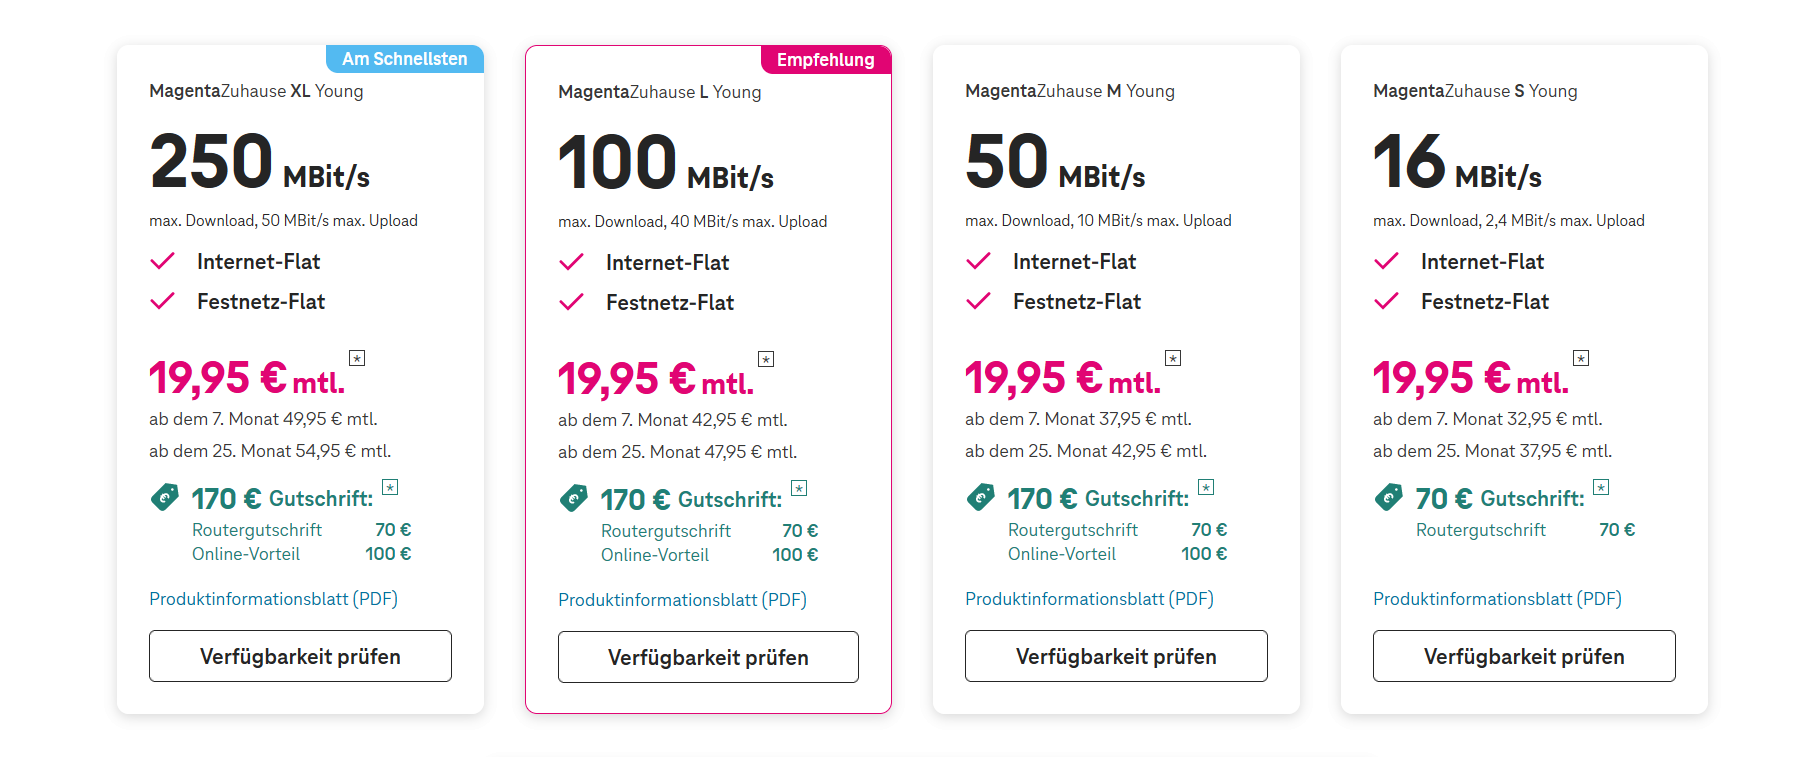This screenshot has height=757, width=1820.
Task: Open footnote next to L 170 € Gutschrift
Action: point(799,488)
